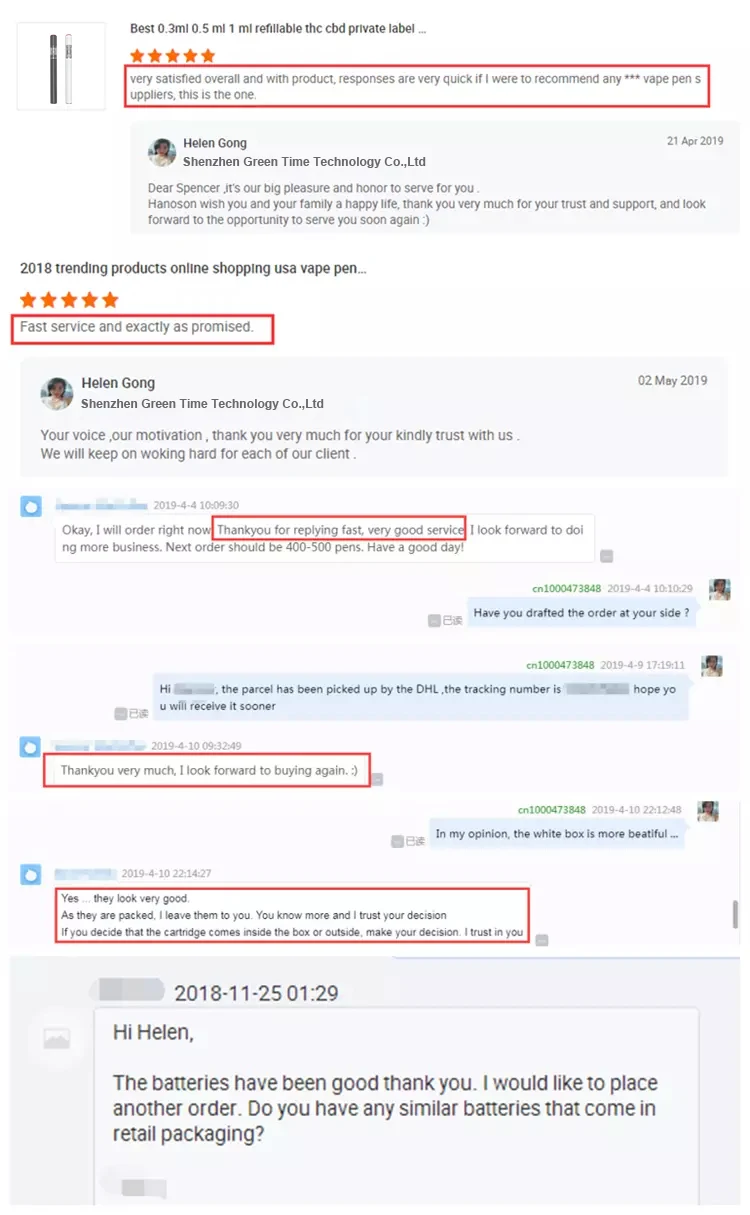
Task: Click image placeholder icon beside the 'Hi Helen,' message
Action: (x=57, y=1040)
